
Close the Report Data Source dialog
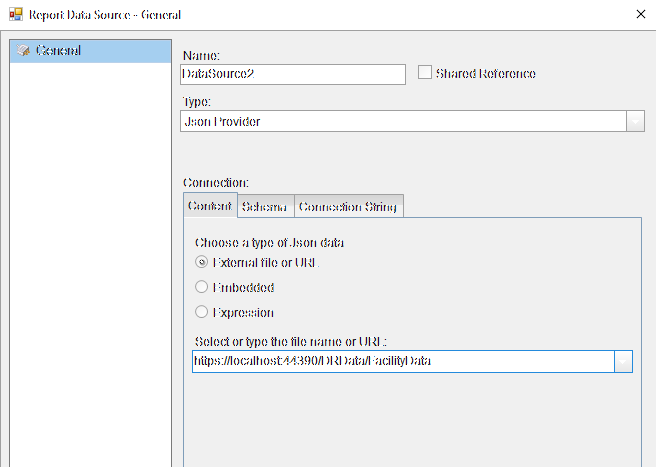[x=641, y=14]
